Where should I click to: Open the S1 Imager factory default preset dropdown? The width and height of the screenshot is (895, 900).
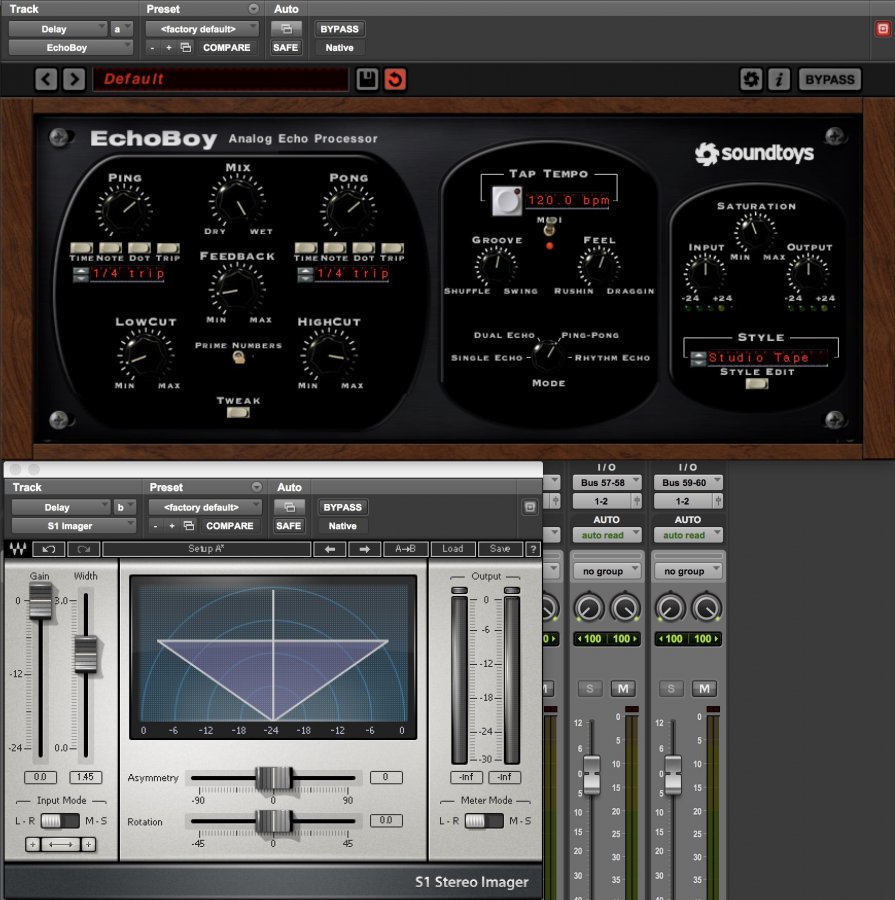point(203,507)
